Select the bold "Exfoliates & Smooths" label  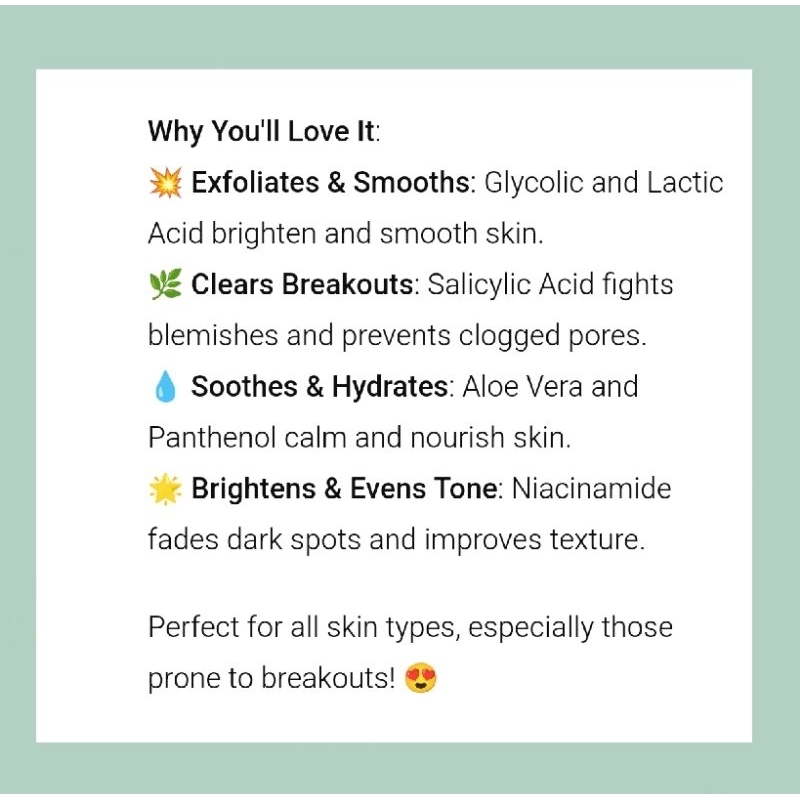[330, 183]
